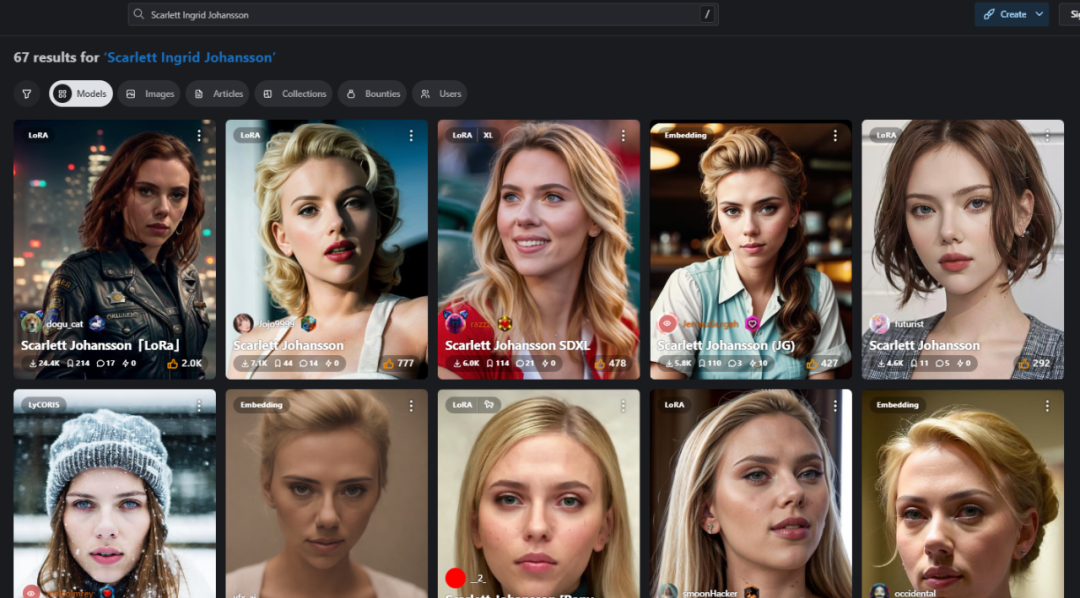Click the Embedding tag on the JG card
This screenshot has height=598, width=1080.
[685, 135]
